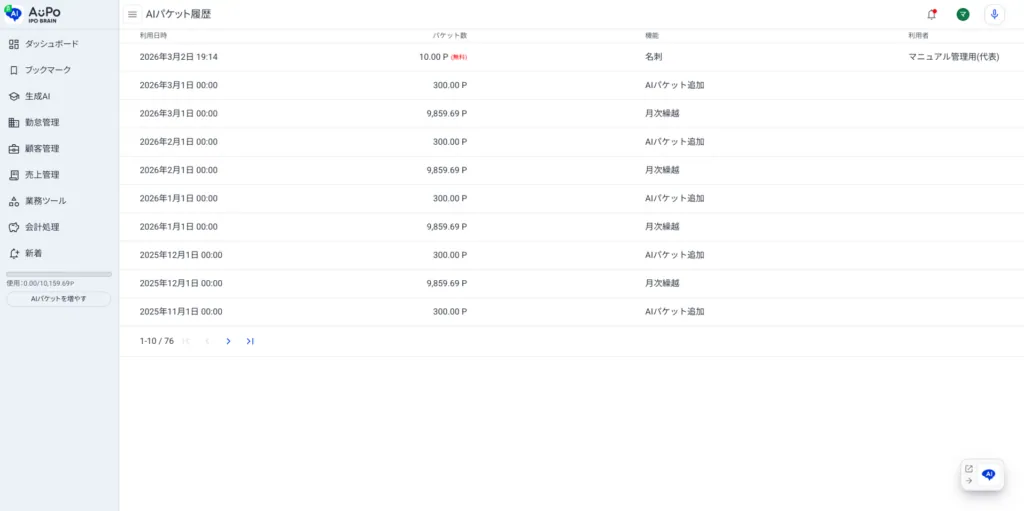The image size is (1024, 511).
Task: Click 月次繰越 in 2026年2月1日 row
Action: 662,170
